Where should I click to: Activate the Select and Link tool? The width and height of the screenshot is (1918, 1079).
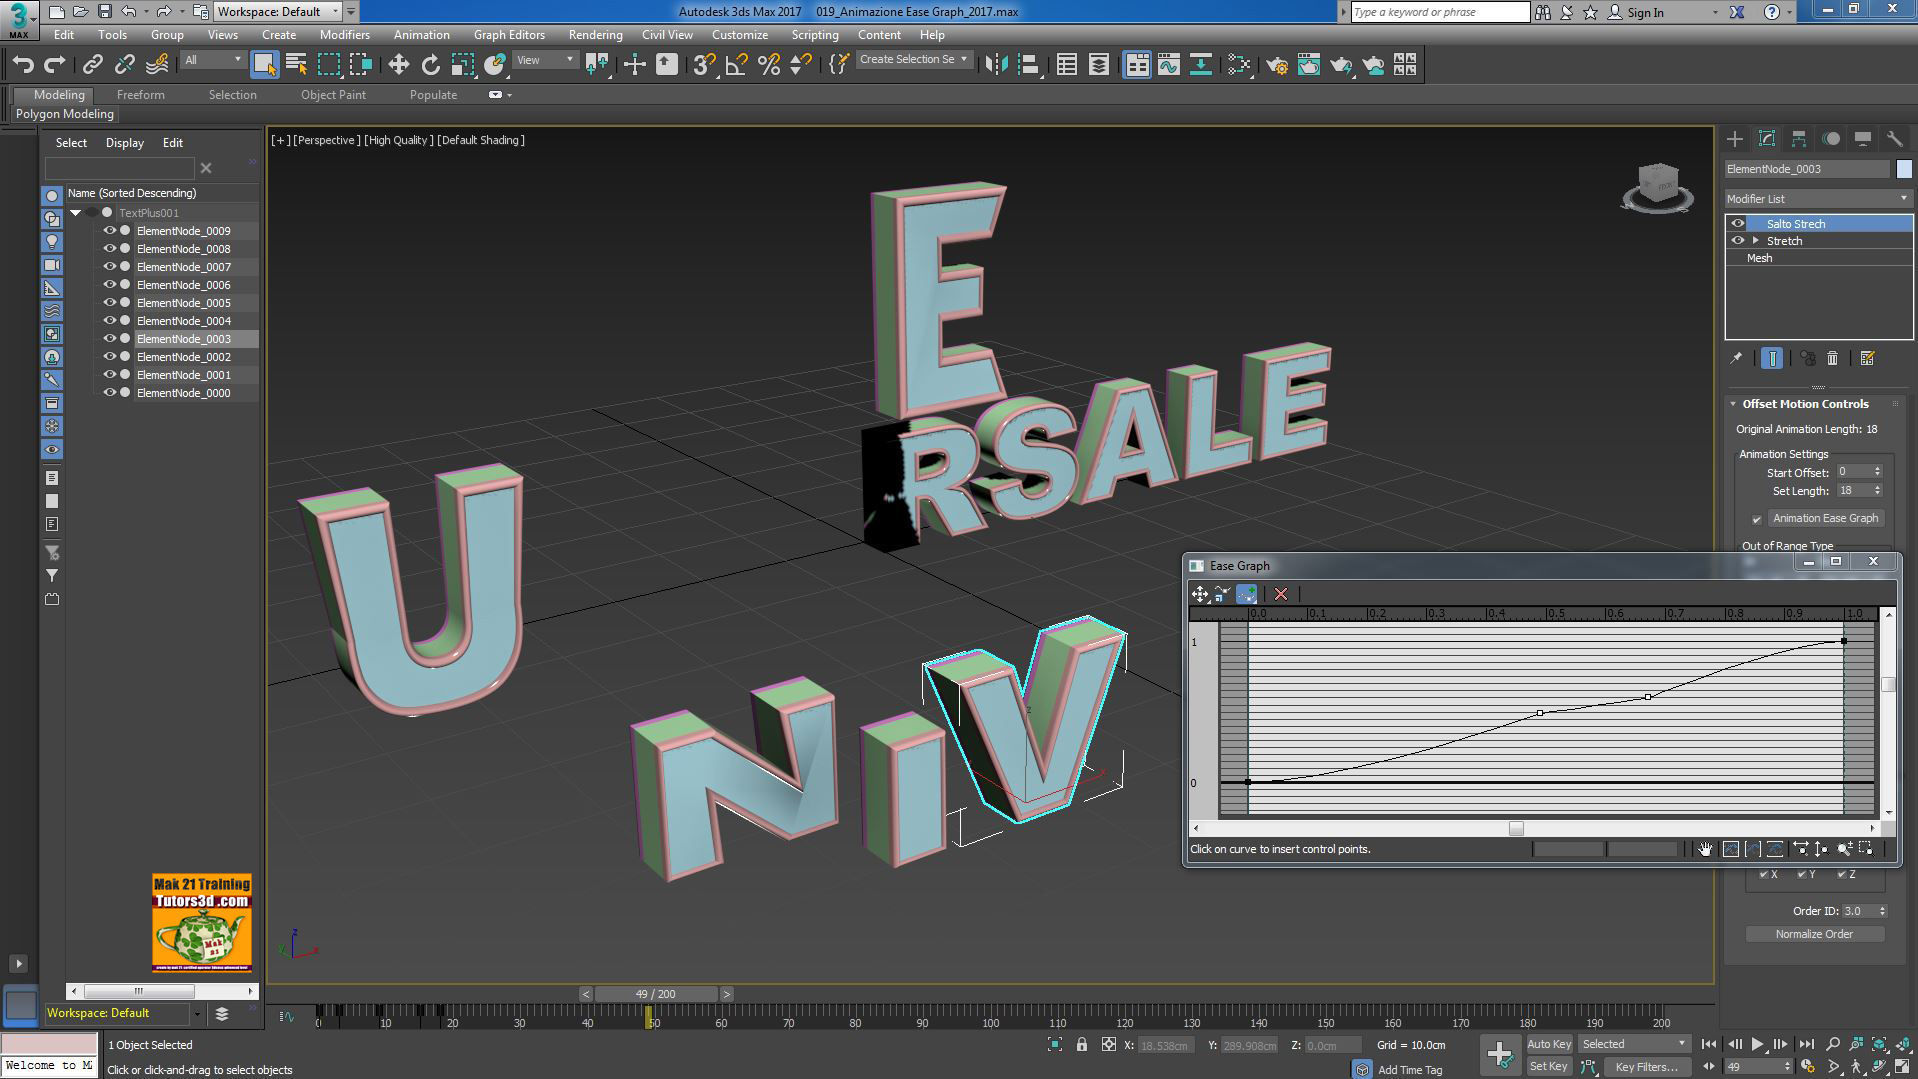tap(92, 65)
